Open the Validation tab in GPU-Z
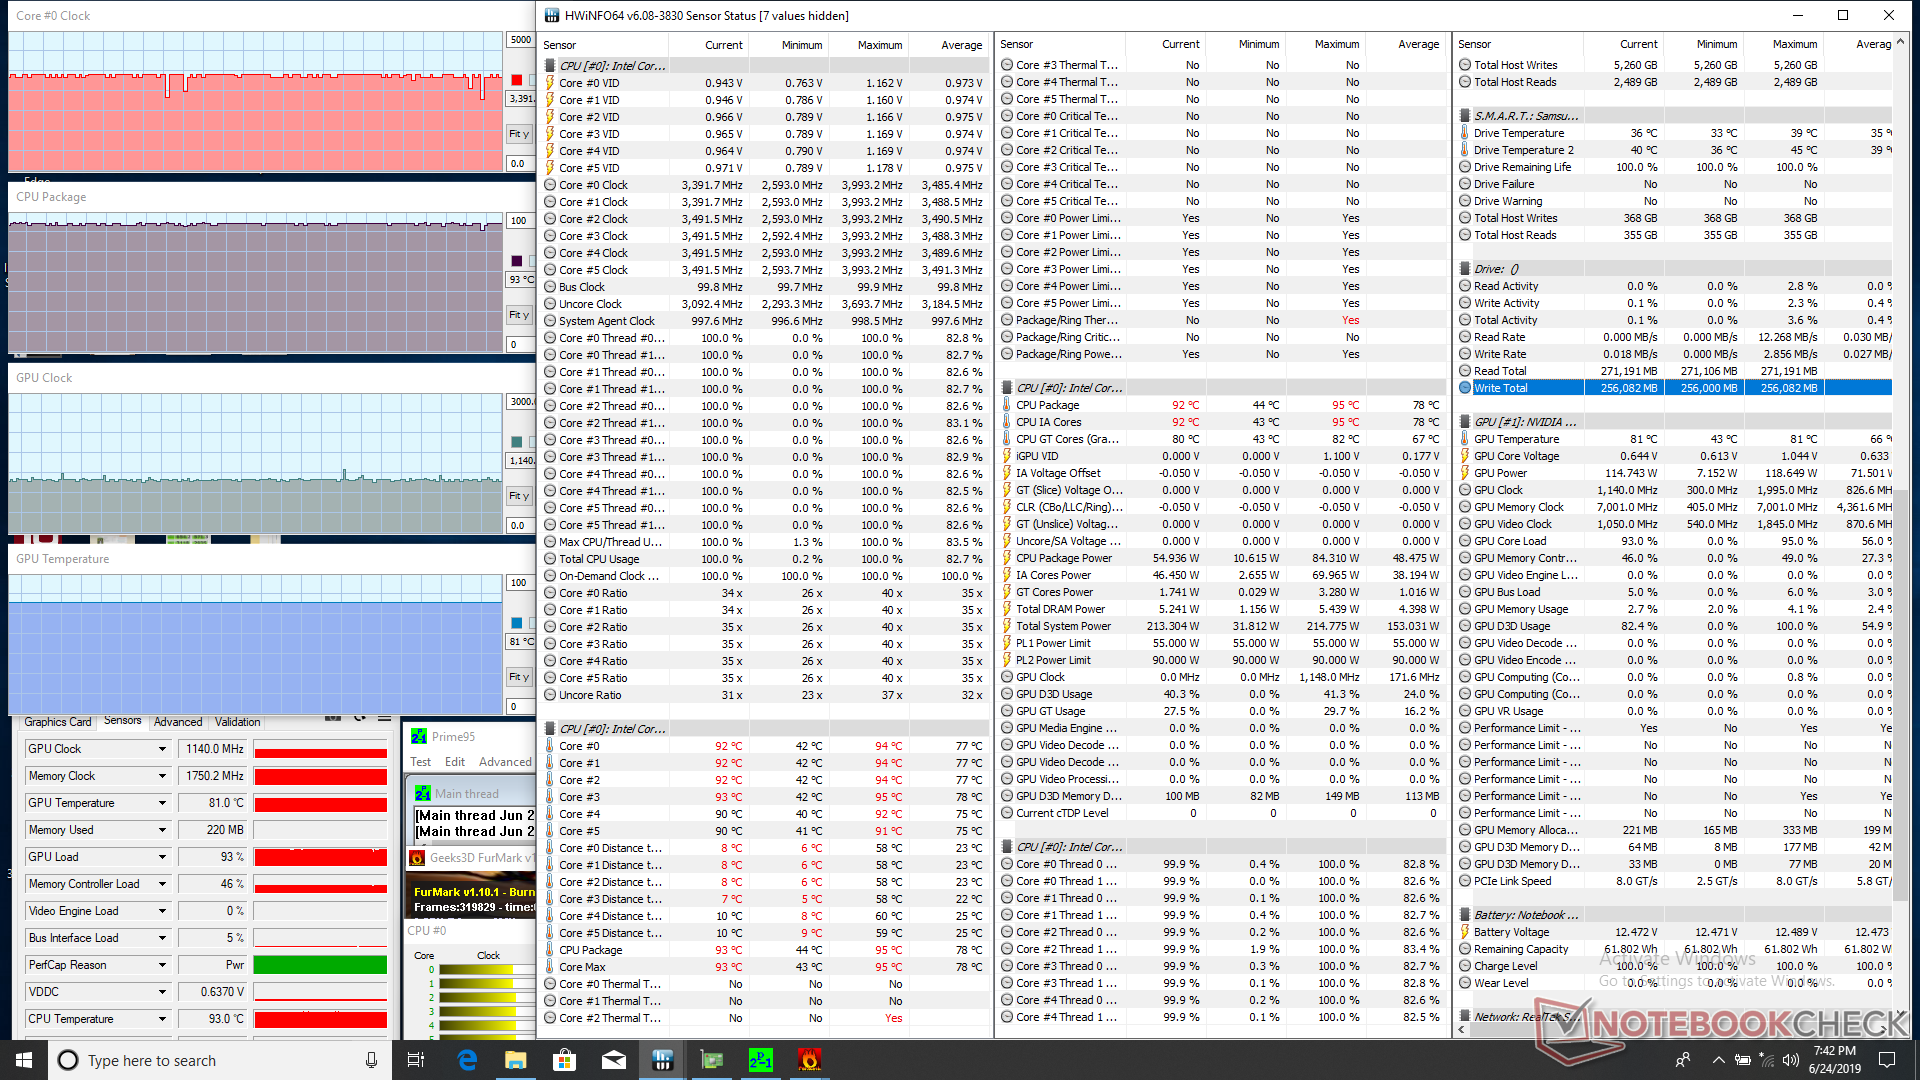Screen dimensions: 1920x1080 237,722
